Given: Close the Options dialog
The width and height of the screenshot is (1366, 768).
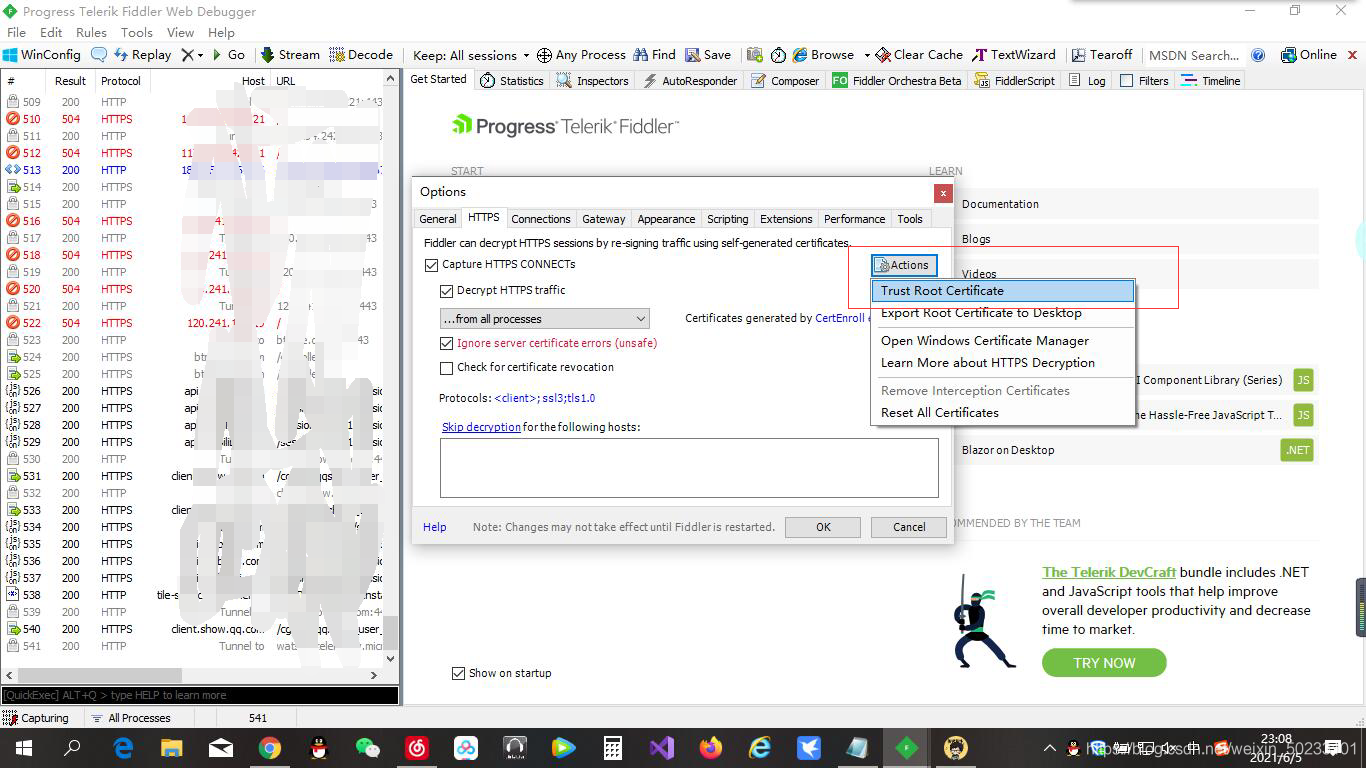Looking at the screenshot, I should coord(942,193).
